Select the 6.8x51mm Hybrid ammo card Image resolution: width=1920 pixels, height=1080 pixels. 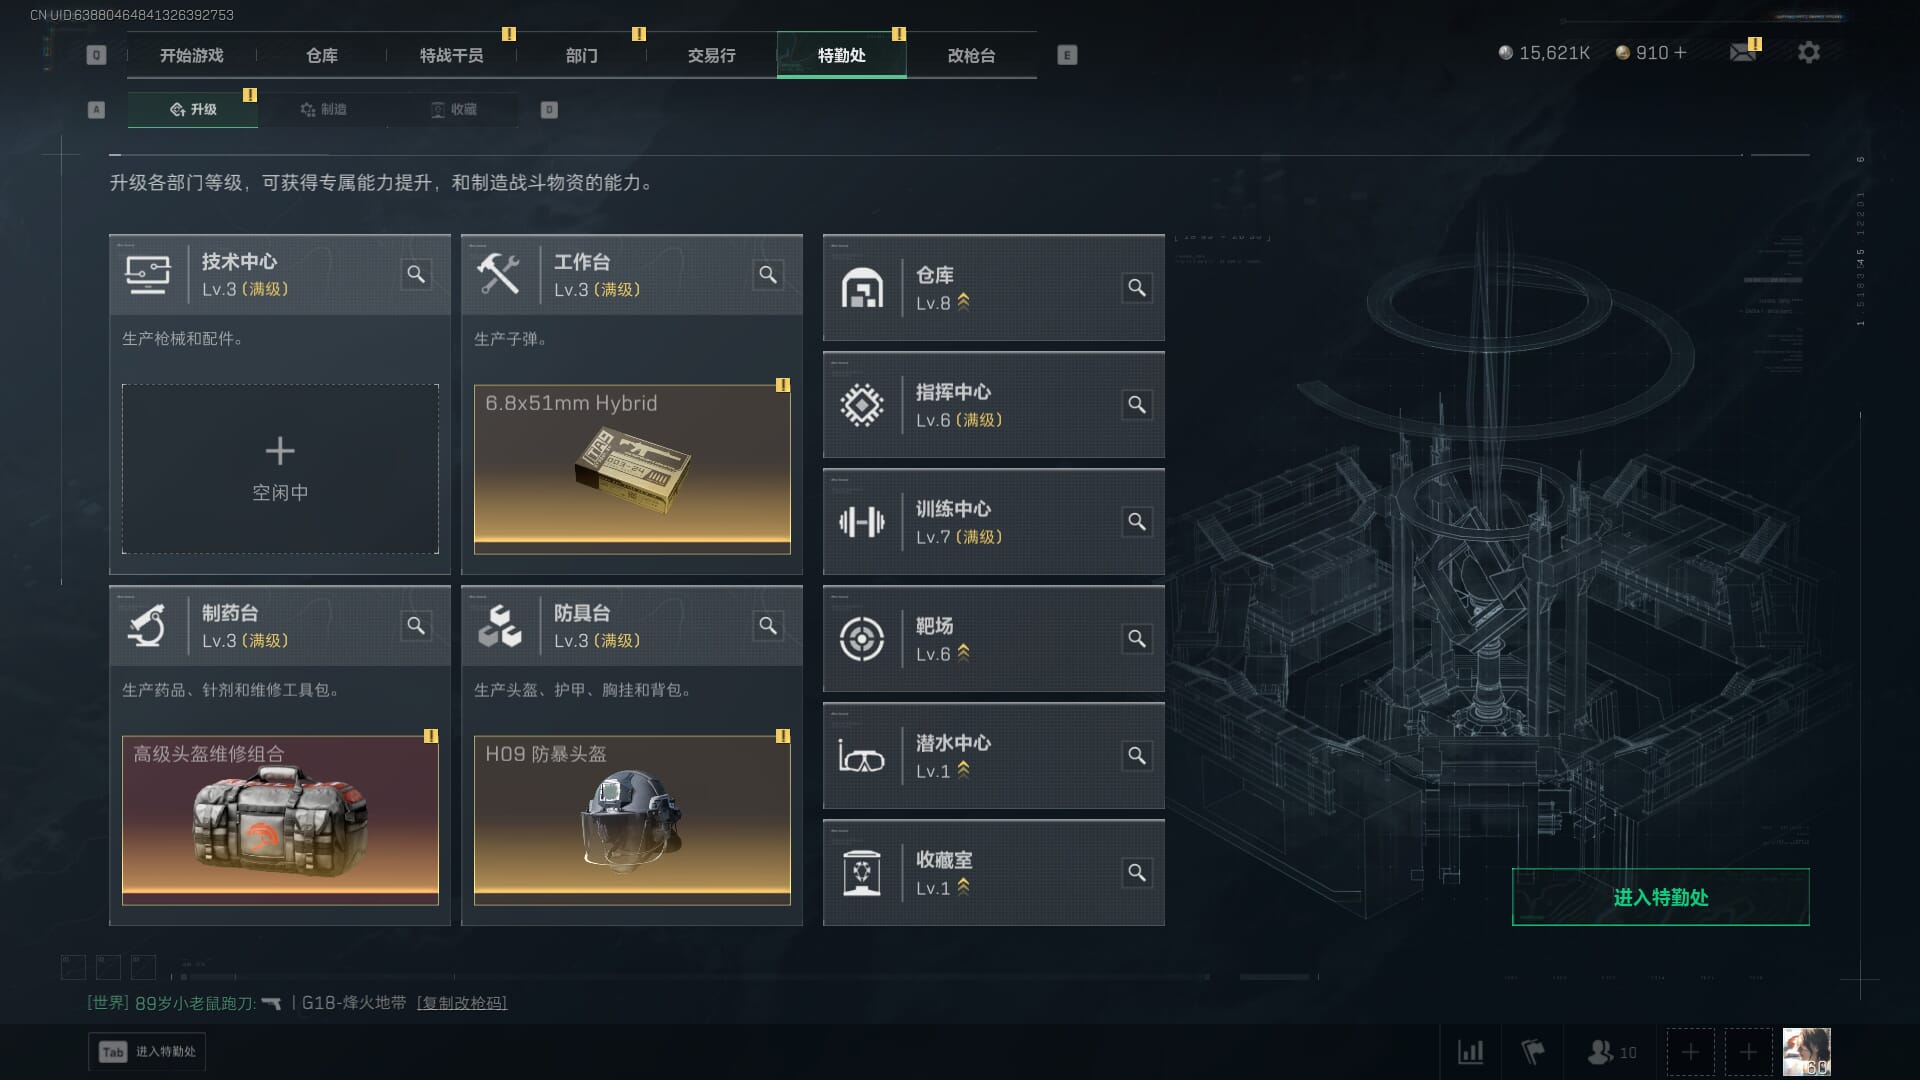(632, 469)
